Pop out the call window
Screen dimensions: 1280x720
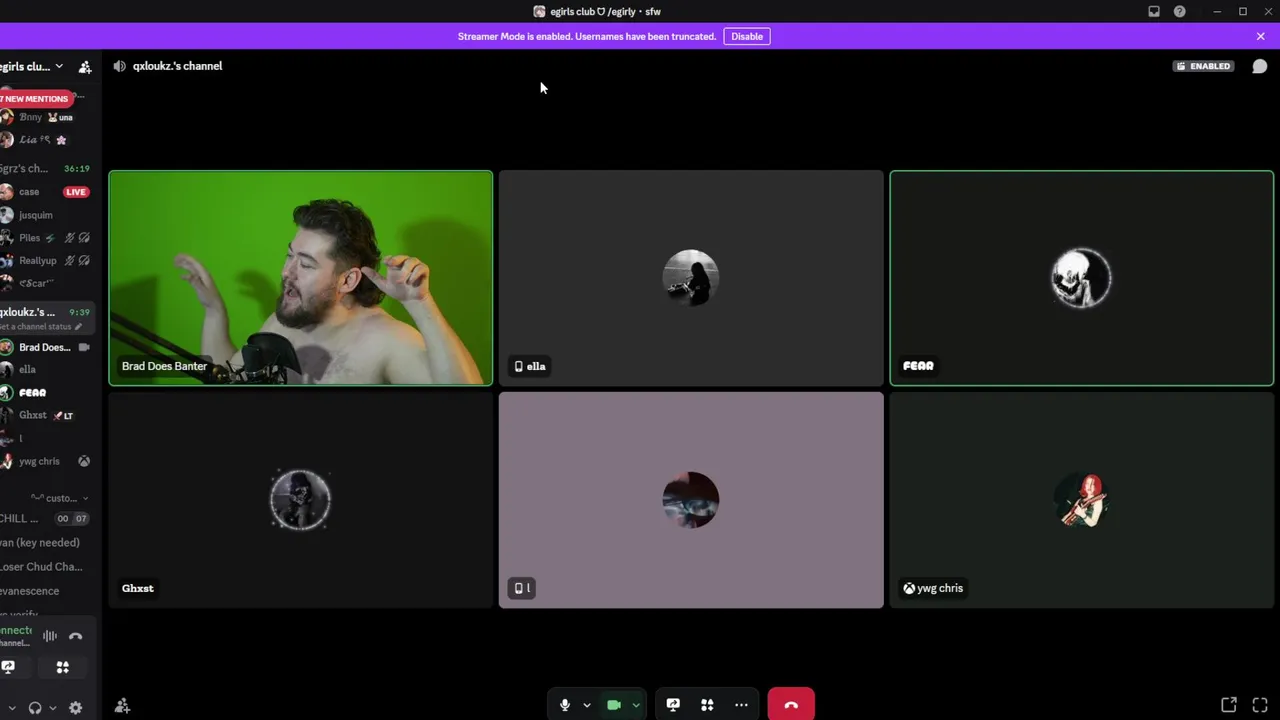click(1229, 705)
